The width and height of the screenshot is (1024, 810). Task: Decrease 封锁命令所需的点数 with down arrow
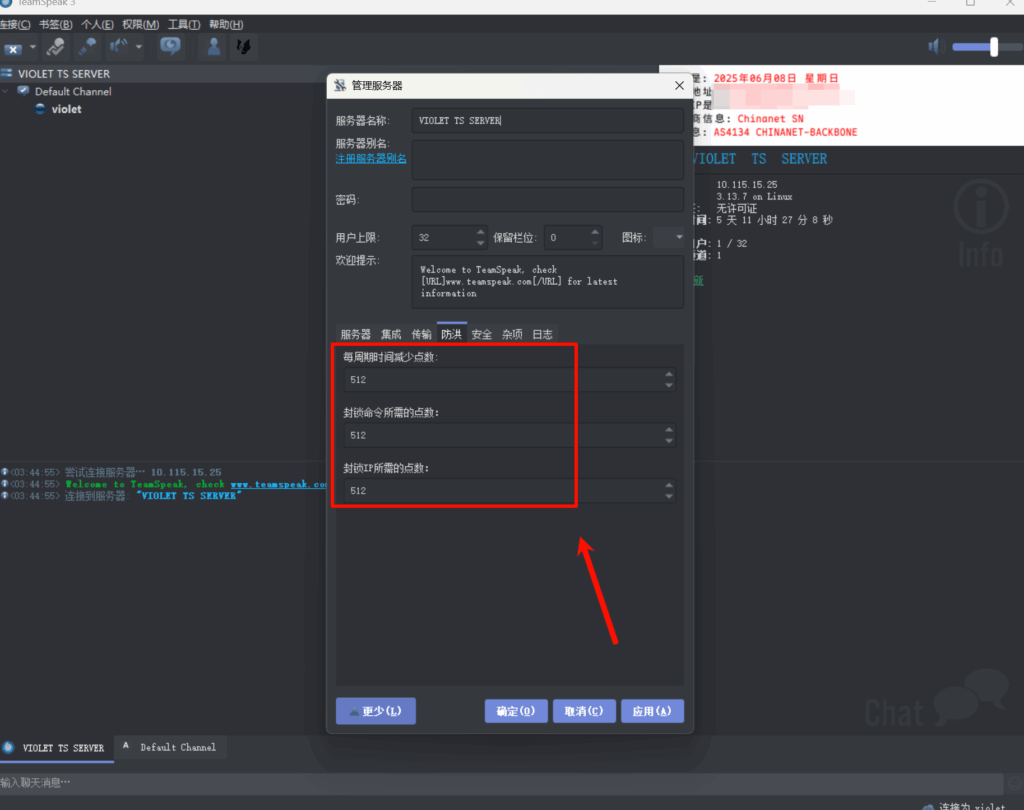tap(669, 441)
